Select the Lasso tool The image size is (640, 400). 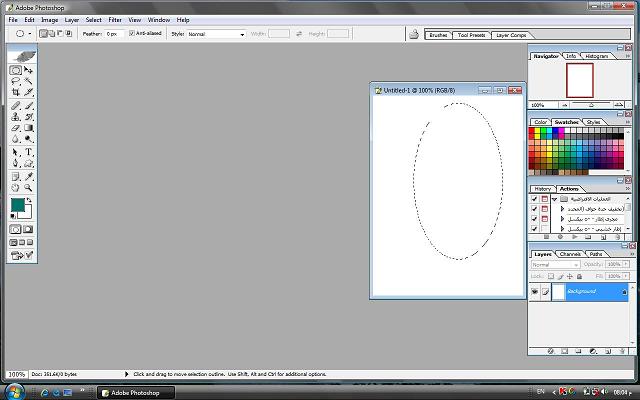(16, 82)
